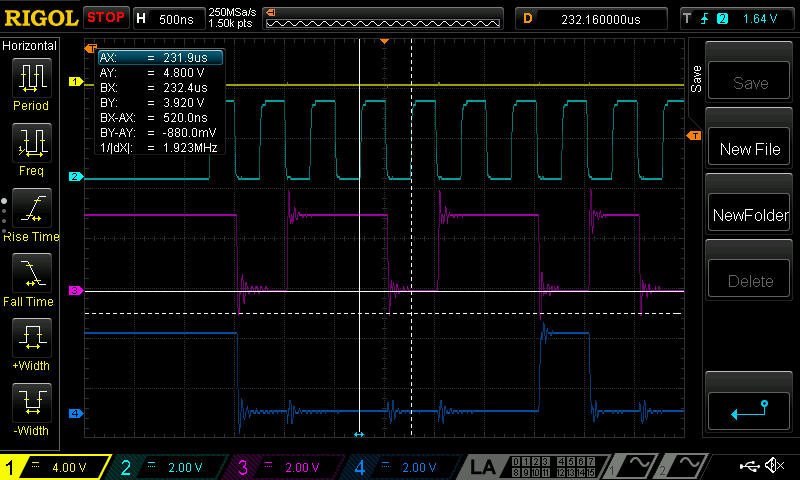This screenshot has height=480, width=800.
Task: Select the +Width measurement icon
Action: (32, 338)
